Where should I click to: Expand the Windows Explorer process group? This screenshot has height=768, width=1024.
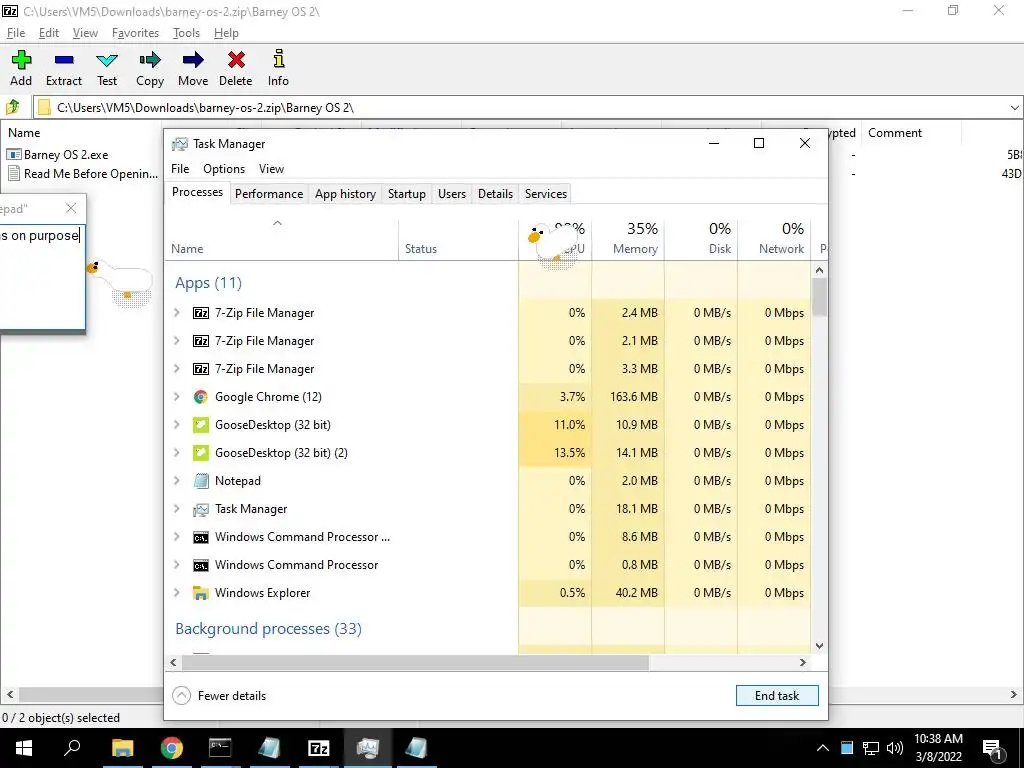176,593
